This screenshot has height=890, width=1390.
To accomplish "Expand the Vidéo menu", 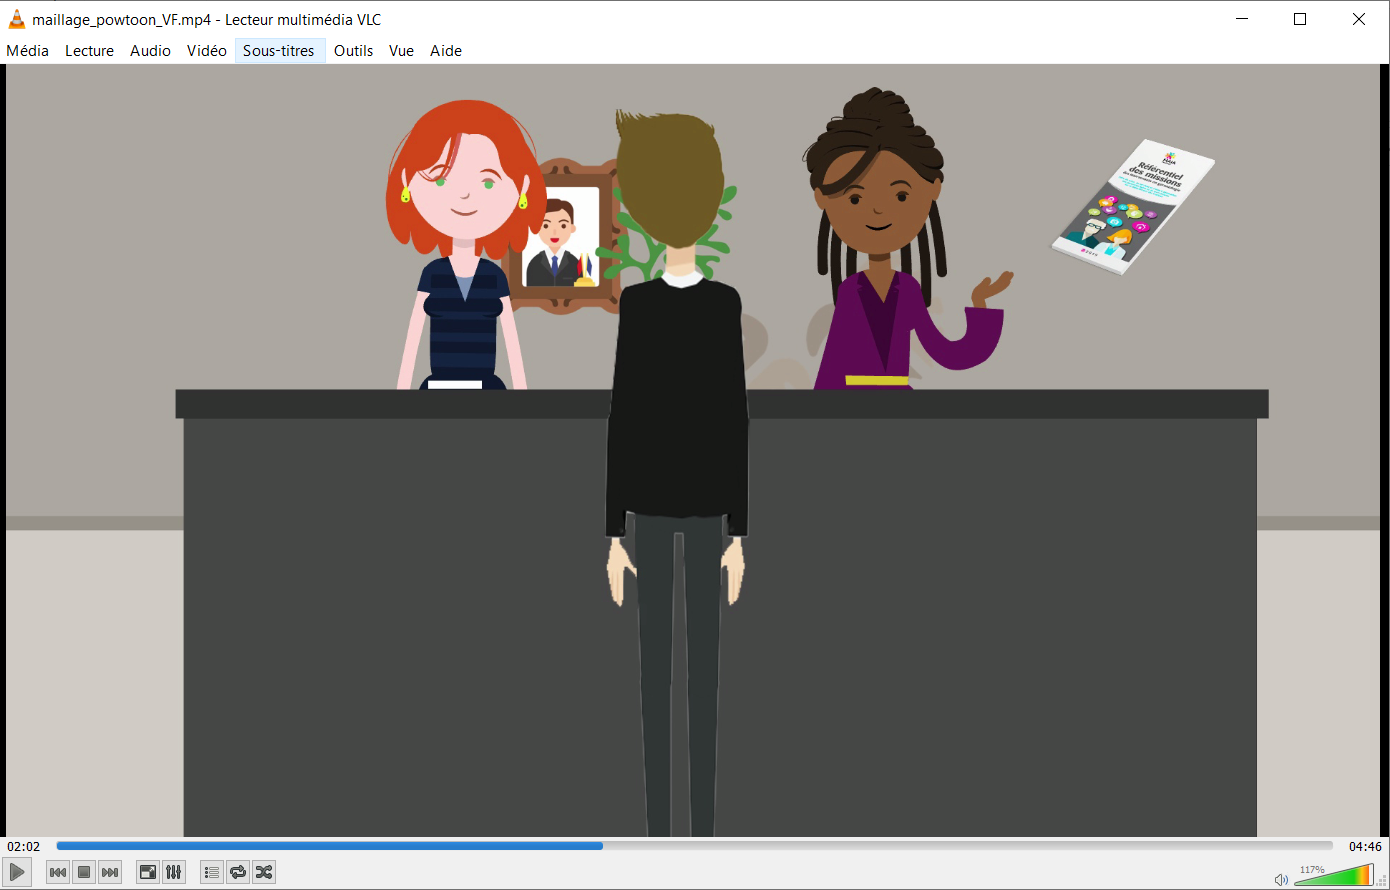I will point(206,51).
